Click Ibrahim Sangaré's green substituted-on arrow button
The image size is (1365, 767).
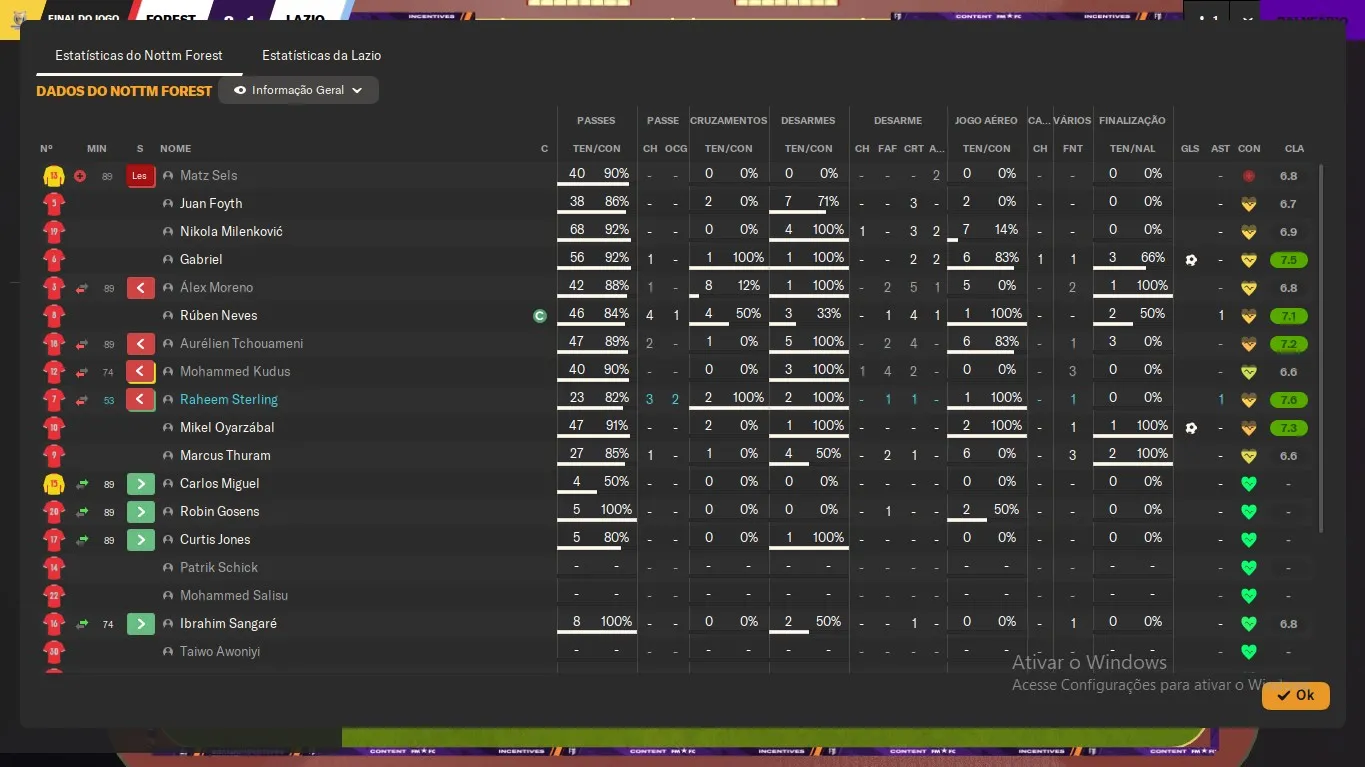[140, 624]
